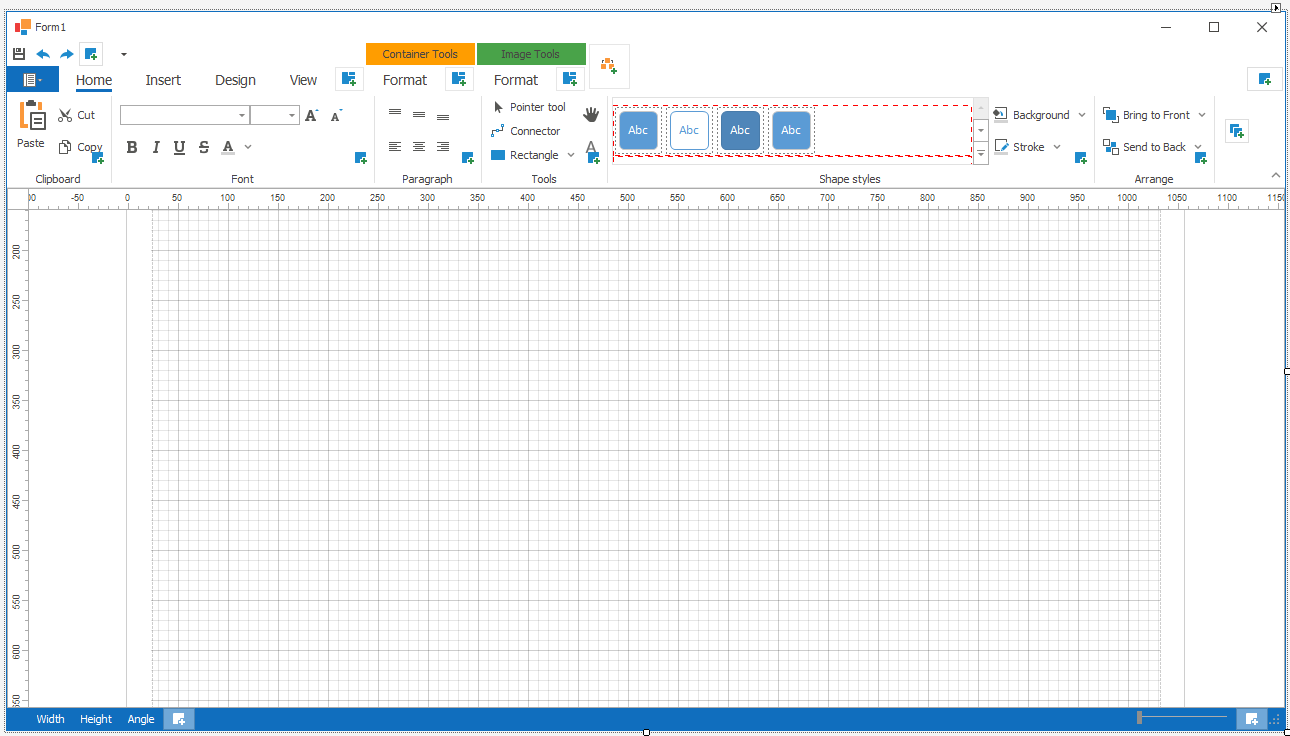This screenshot has width=1290, height=736.
Task: Select the Pan hand tool icon
Action: click(x=591, y=115)
